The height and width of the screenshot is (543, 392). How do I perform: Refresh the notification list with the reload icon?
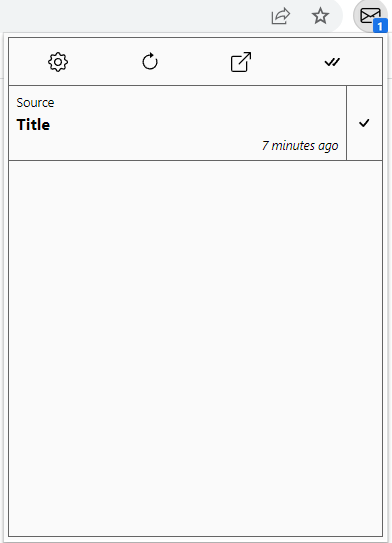tap(150, 62)
